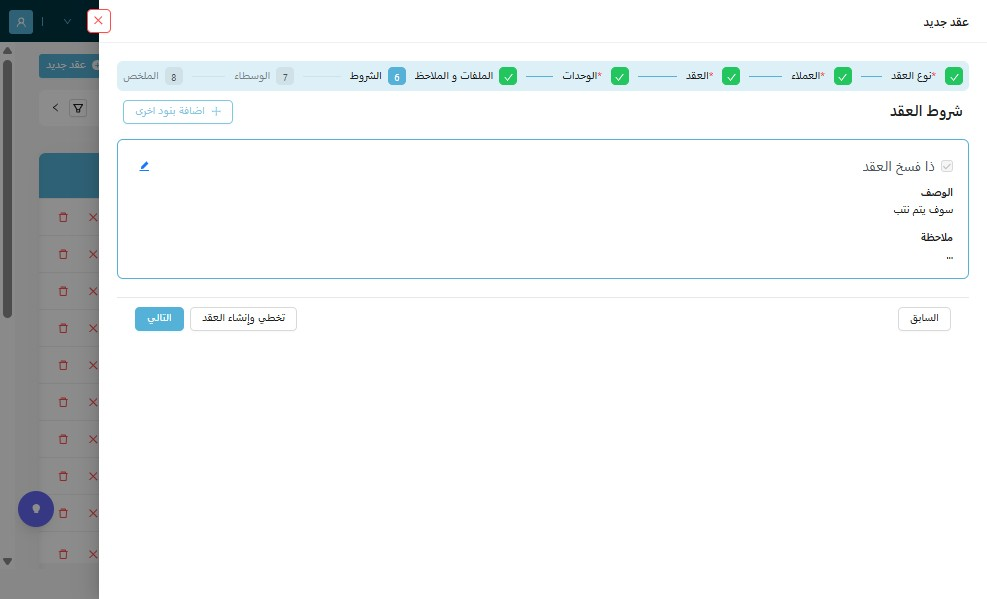Click the scroll-down arrow of the background scrollbar
The width and height of the screenshot is (987, 599).
click(8, 561)
